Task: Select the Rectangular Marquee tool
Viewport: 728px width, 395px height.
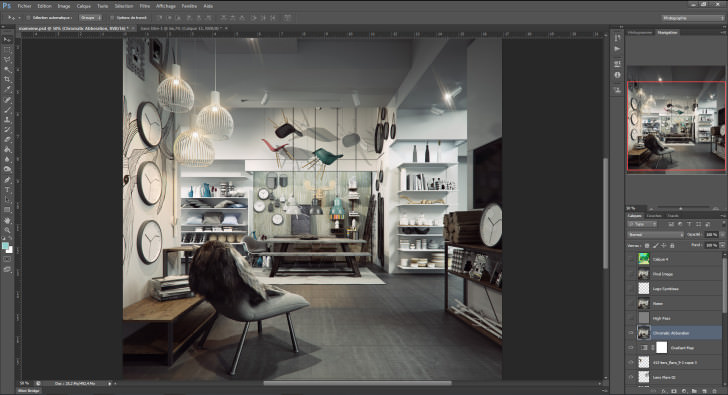Action: tap(7, 50)
